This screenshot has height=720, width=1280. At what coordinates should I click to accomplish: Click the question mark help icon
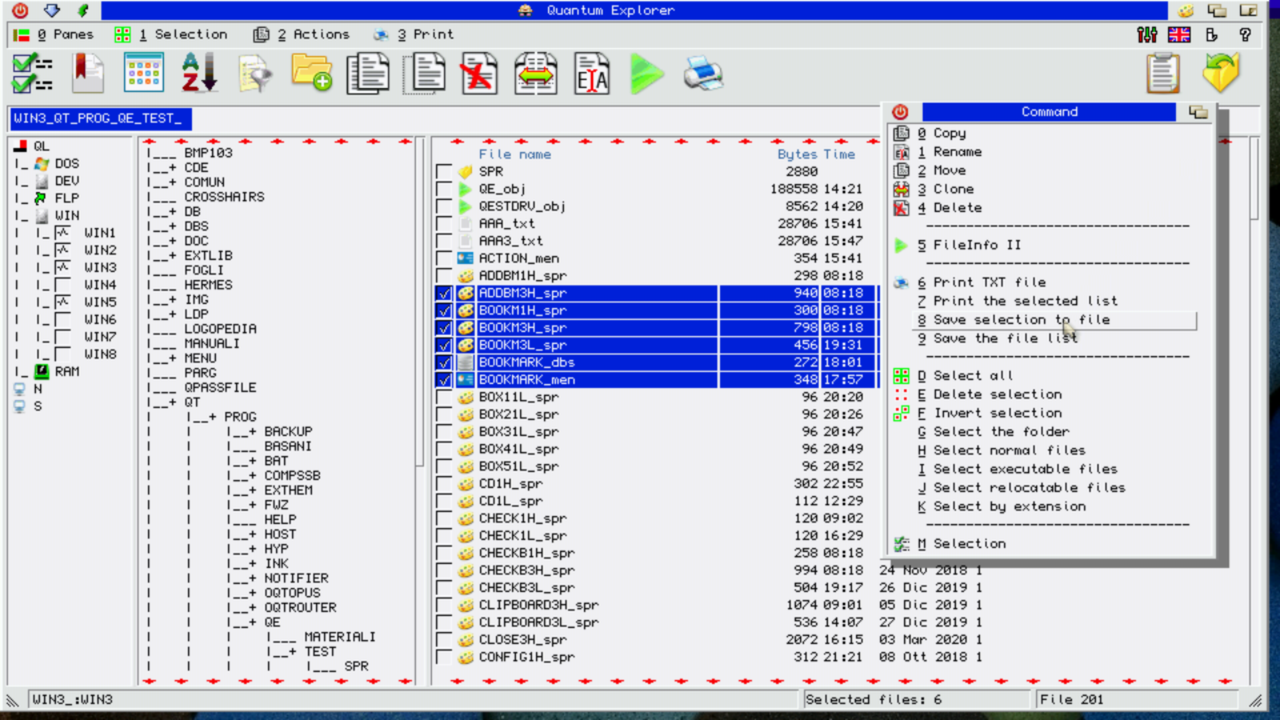(x=1245, y=34)
